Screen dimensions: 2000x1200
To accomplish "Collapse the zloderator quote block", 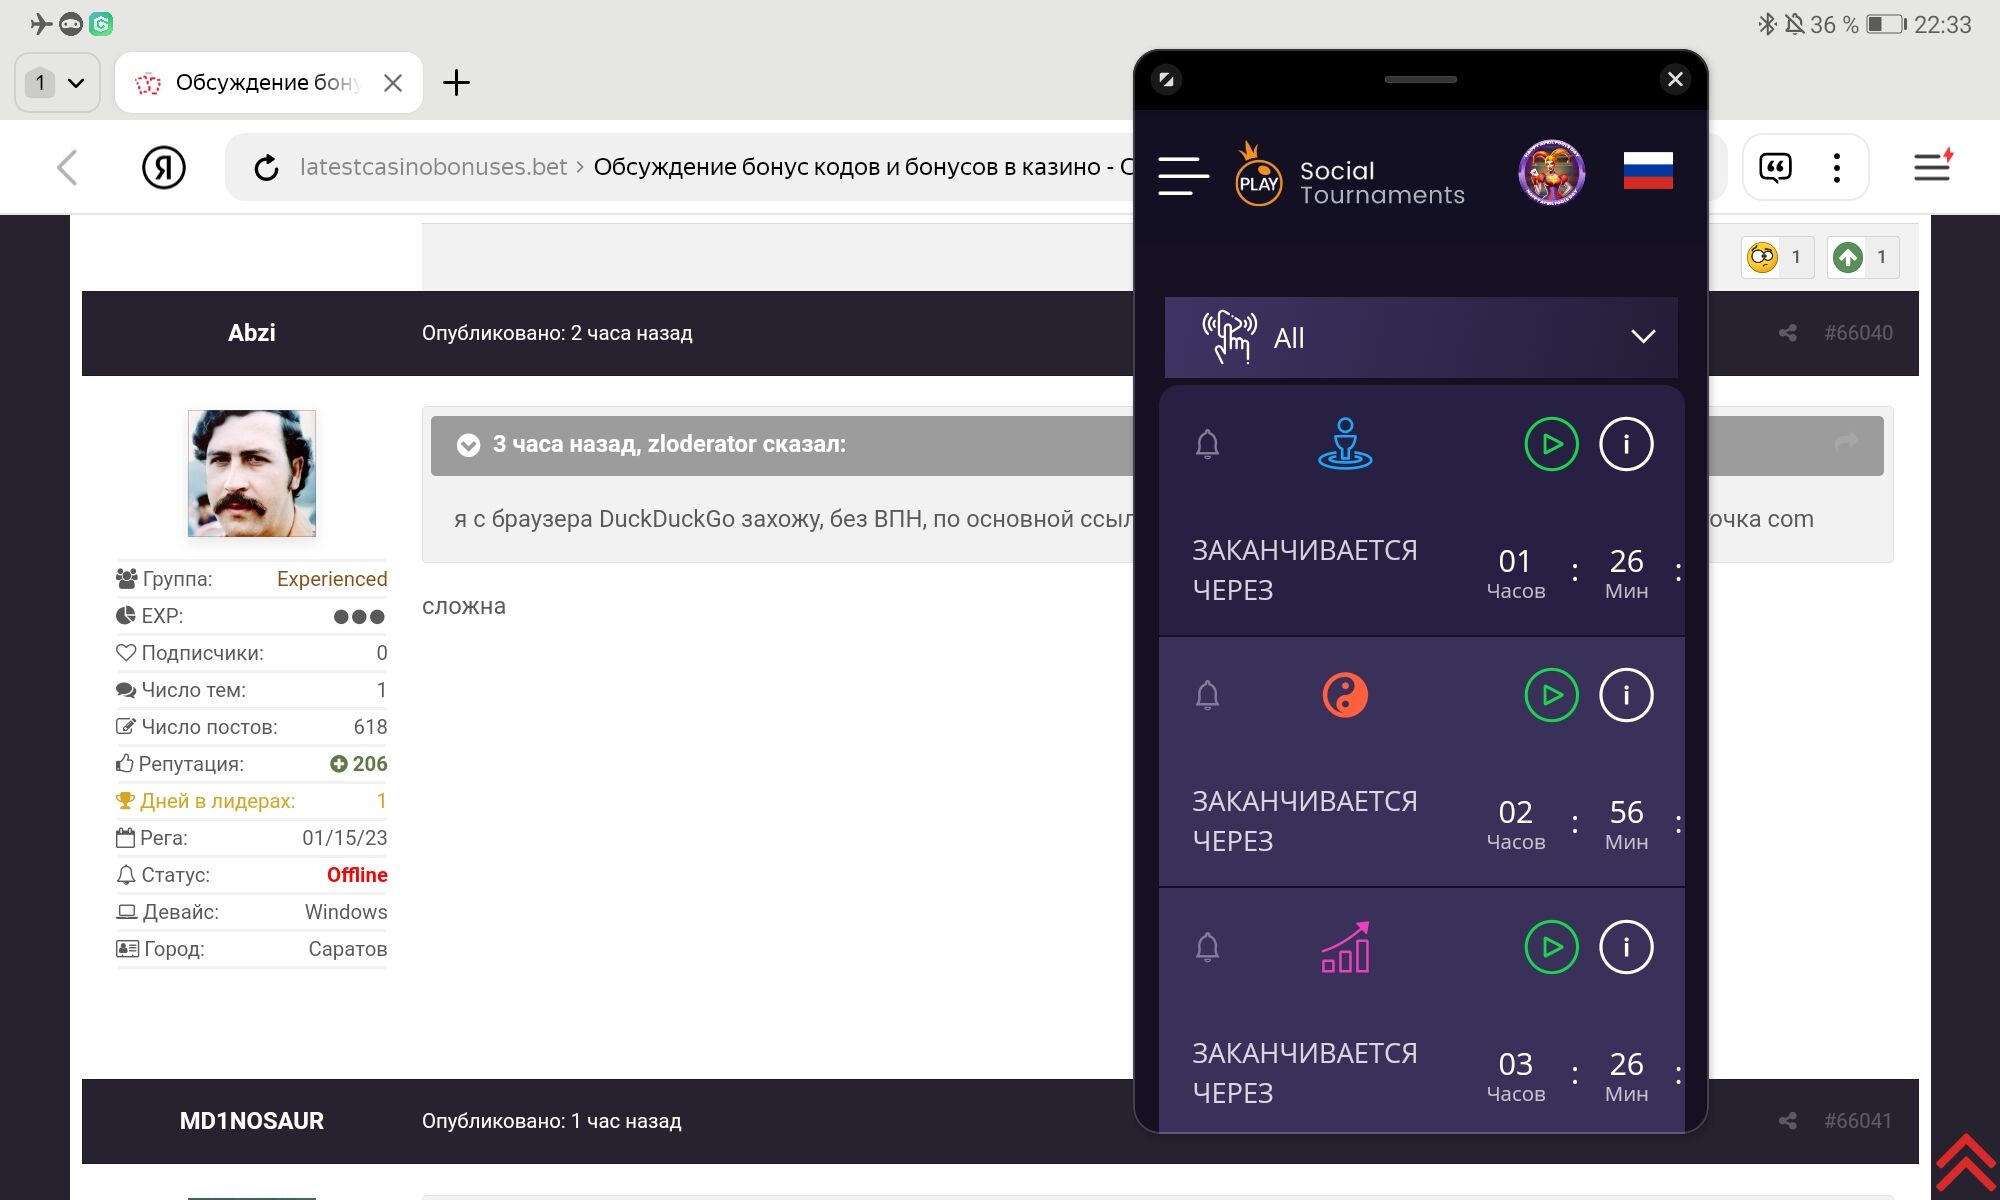I will click(x=468, y=445).
